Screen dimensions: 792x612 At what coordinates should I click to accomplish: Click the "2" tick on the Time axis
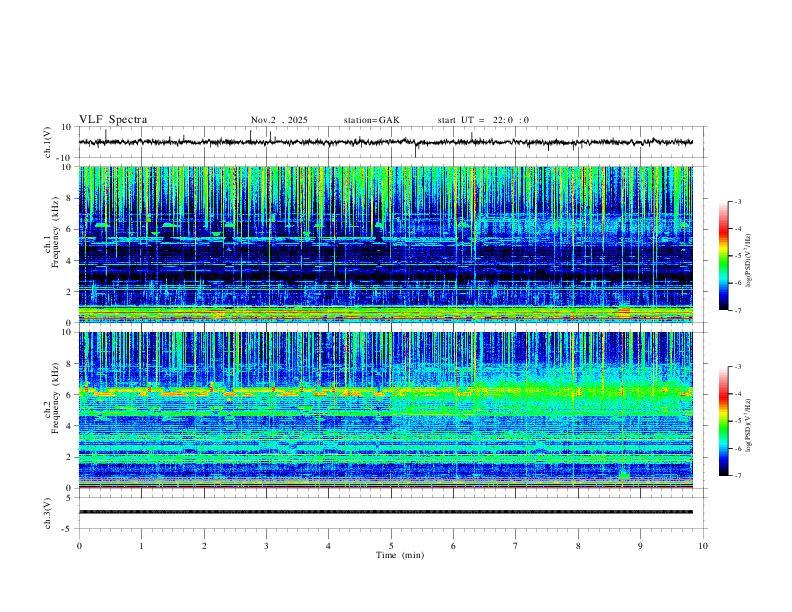[x=204, y=546]
